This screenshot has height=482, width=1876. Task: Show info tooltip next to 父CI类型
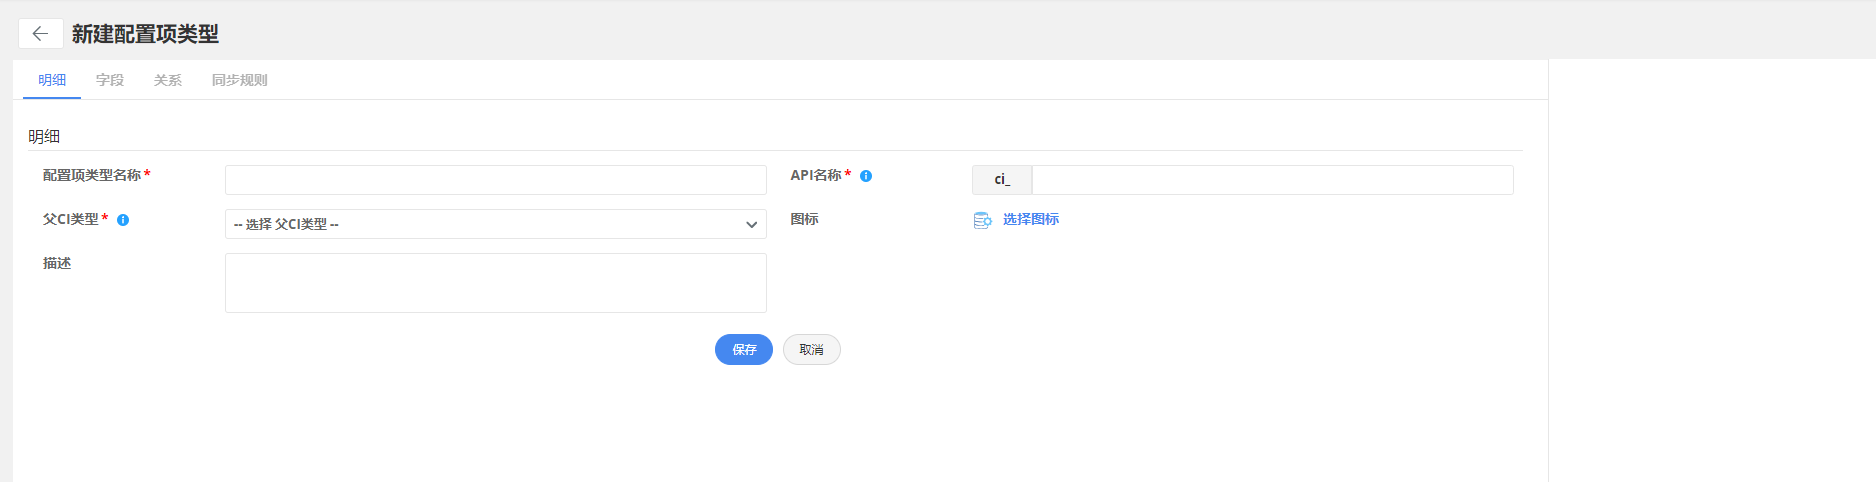(123, 220)
